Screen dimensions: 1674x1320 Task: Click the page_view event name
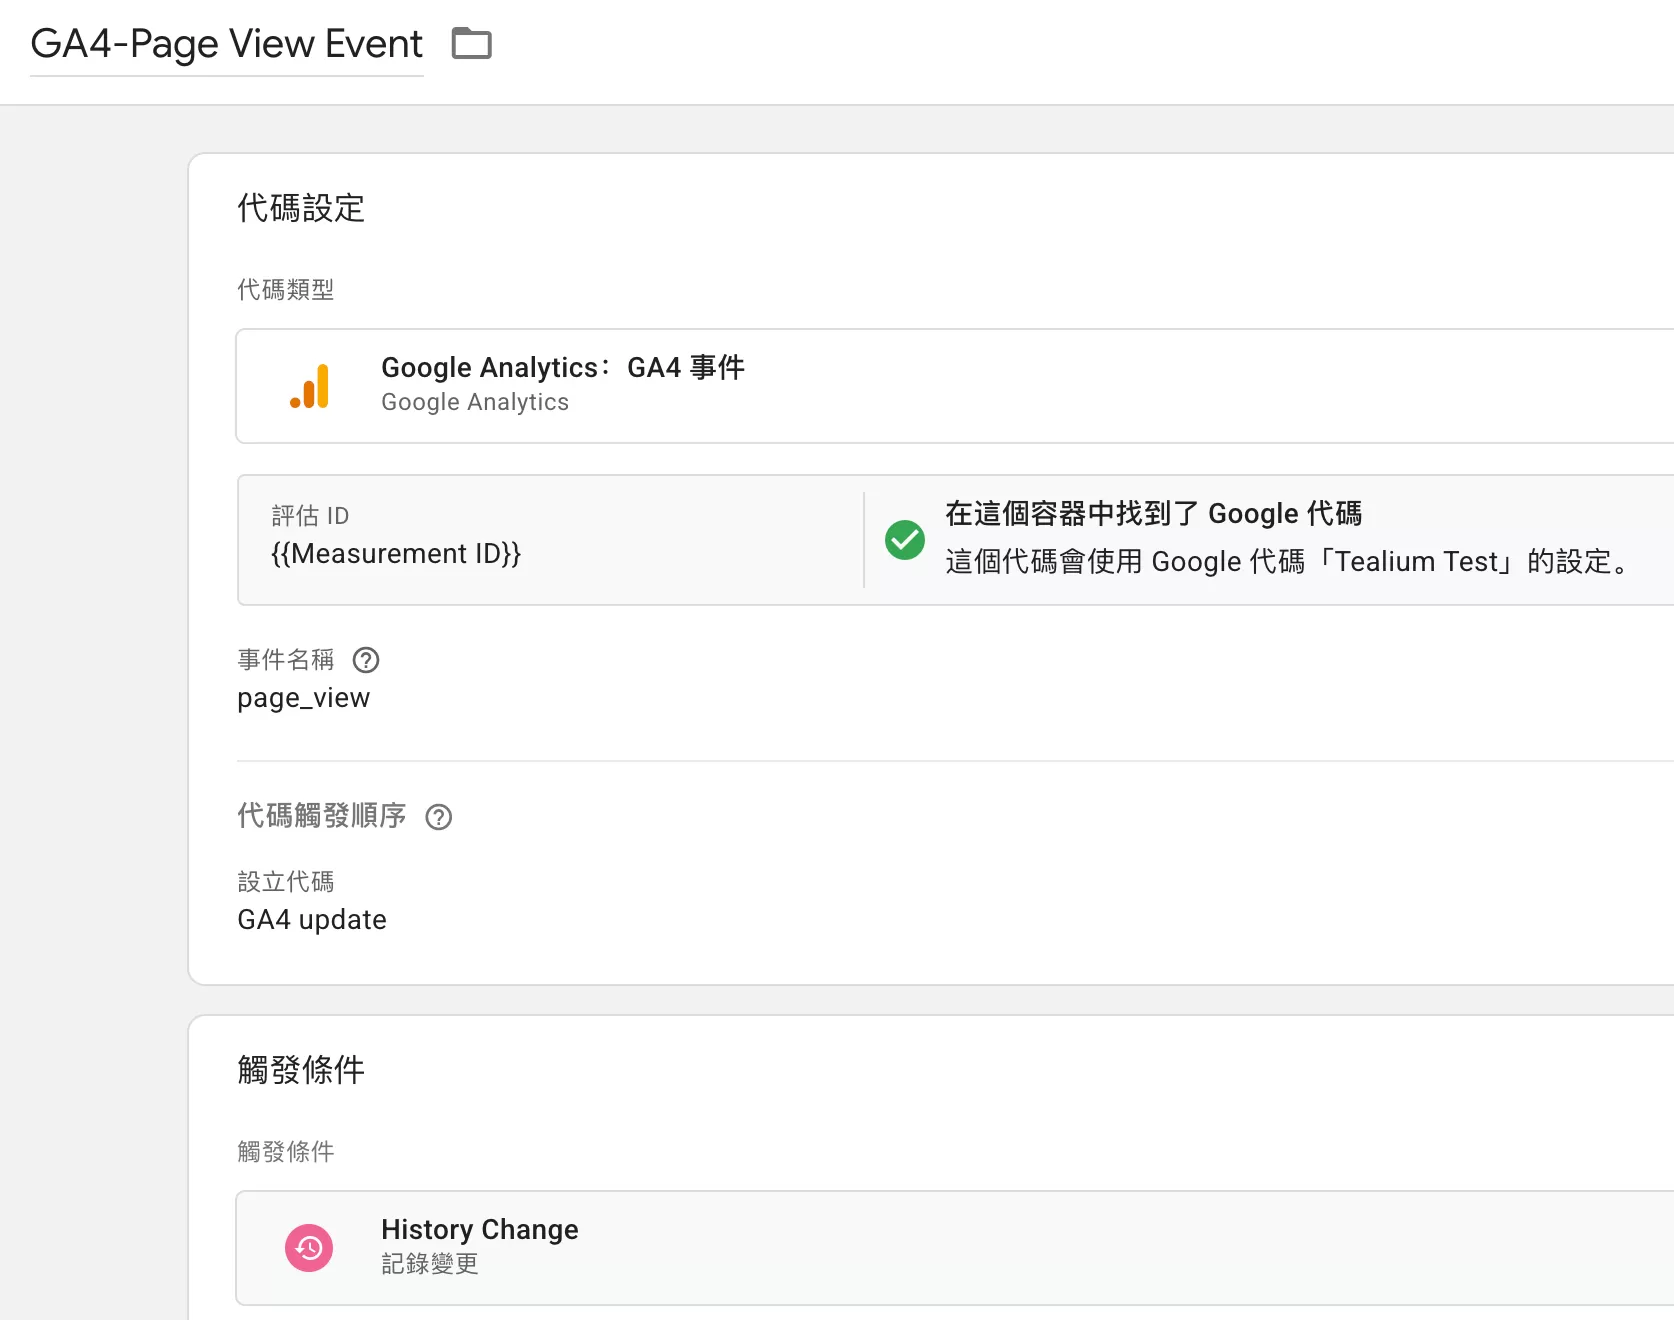tap(303, 698)
